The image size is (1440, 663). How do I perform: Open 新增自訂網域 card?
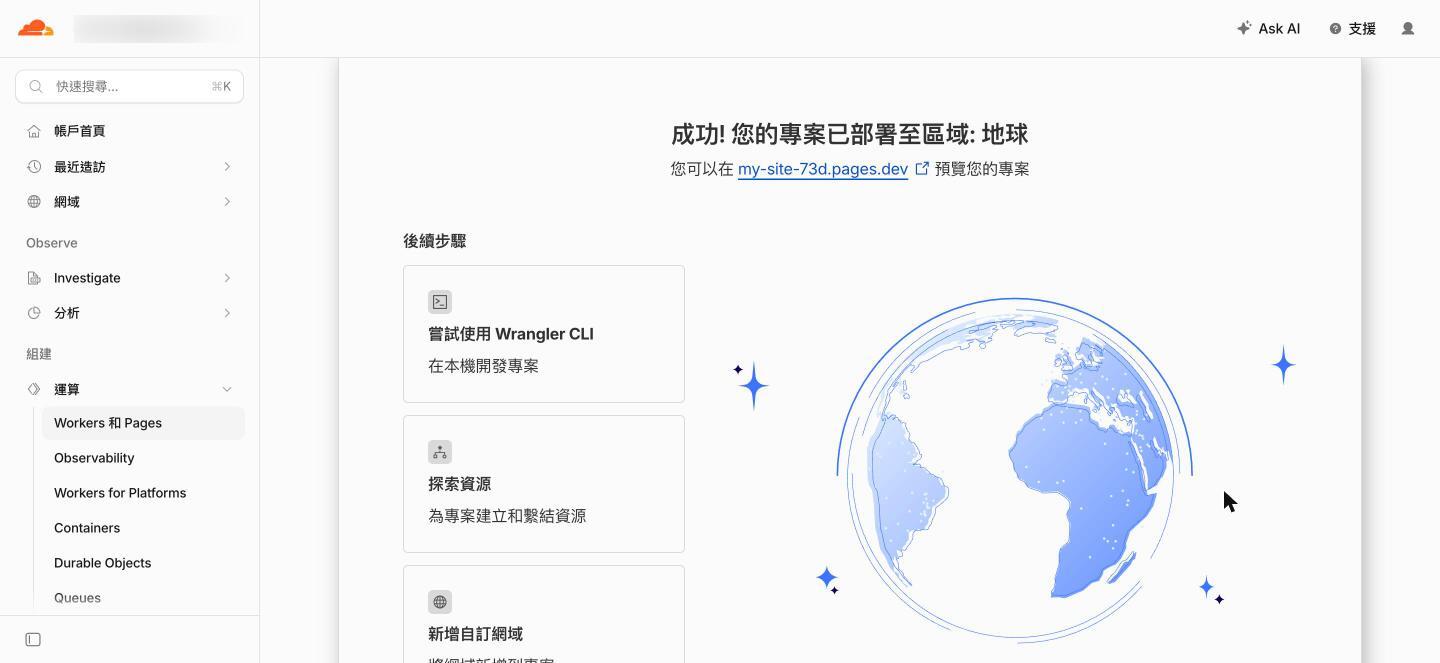[x=544, y=614]
